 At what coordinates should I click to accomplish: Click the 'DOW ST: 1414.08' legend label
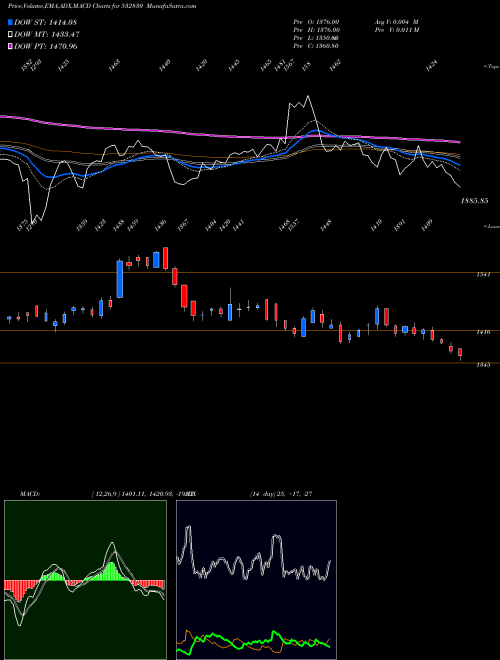tap(45, 22)
